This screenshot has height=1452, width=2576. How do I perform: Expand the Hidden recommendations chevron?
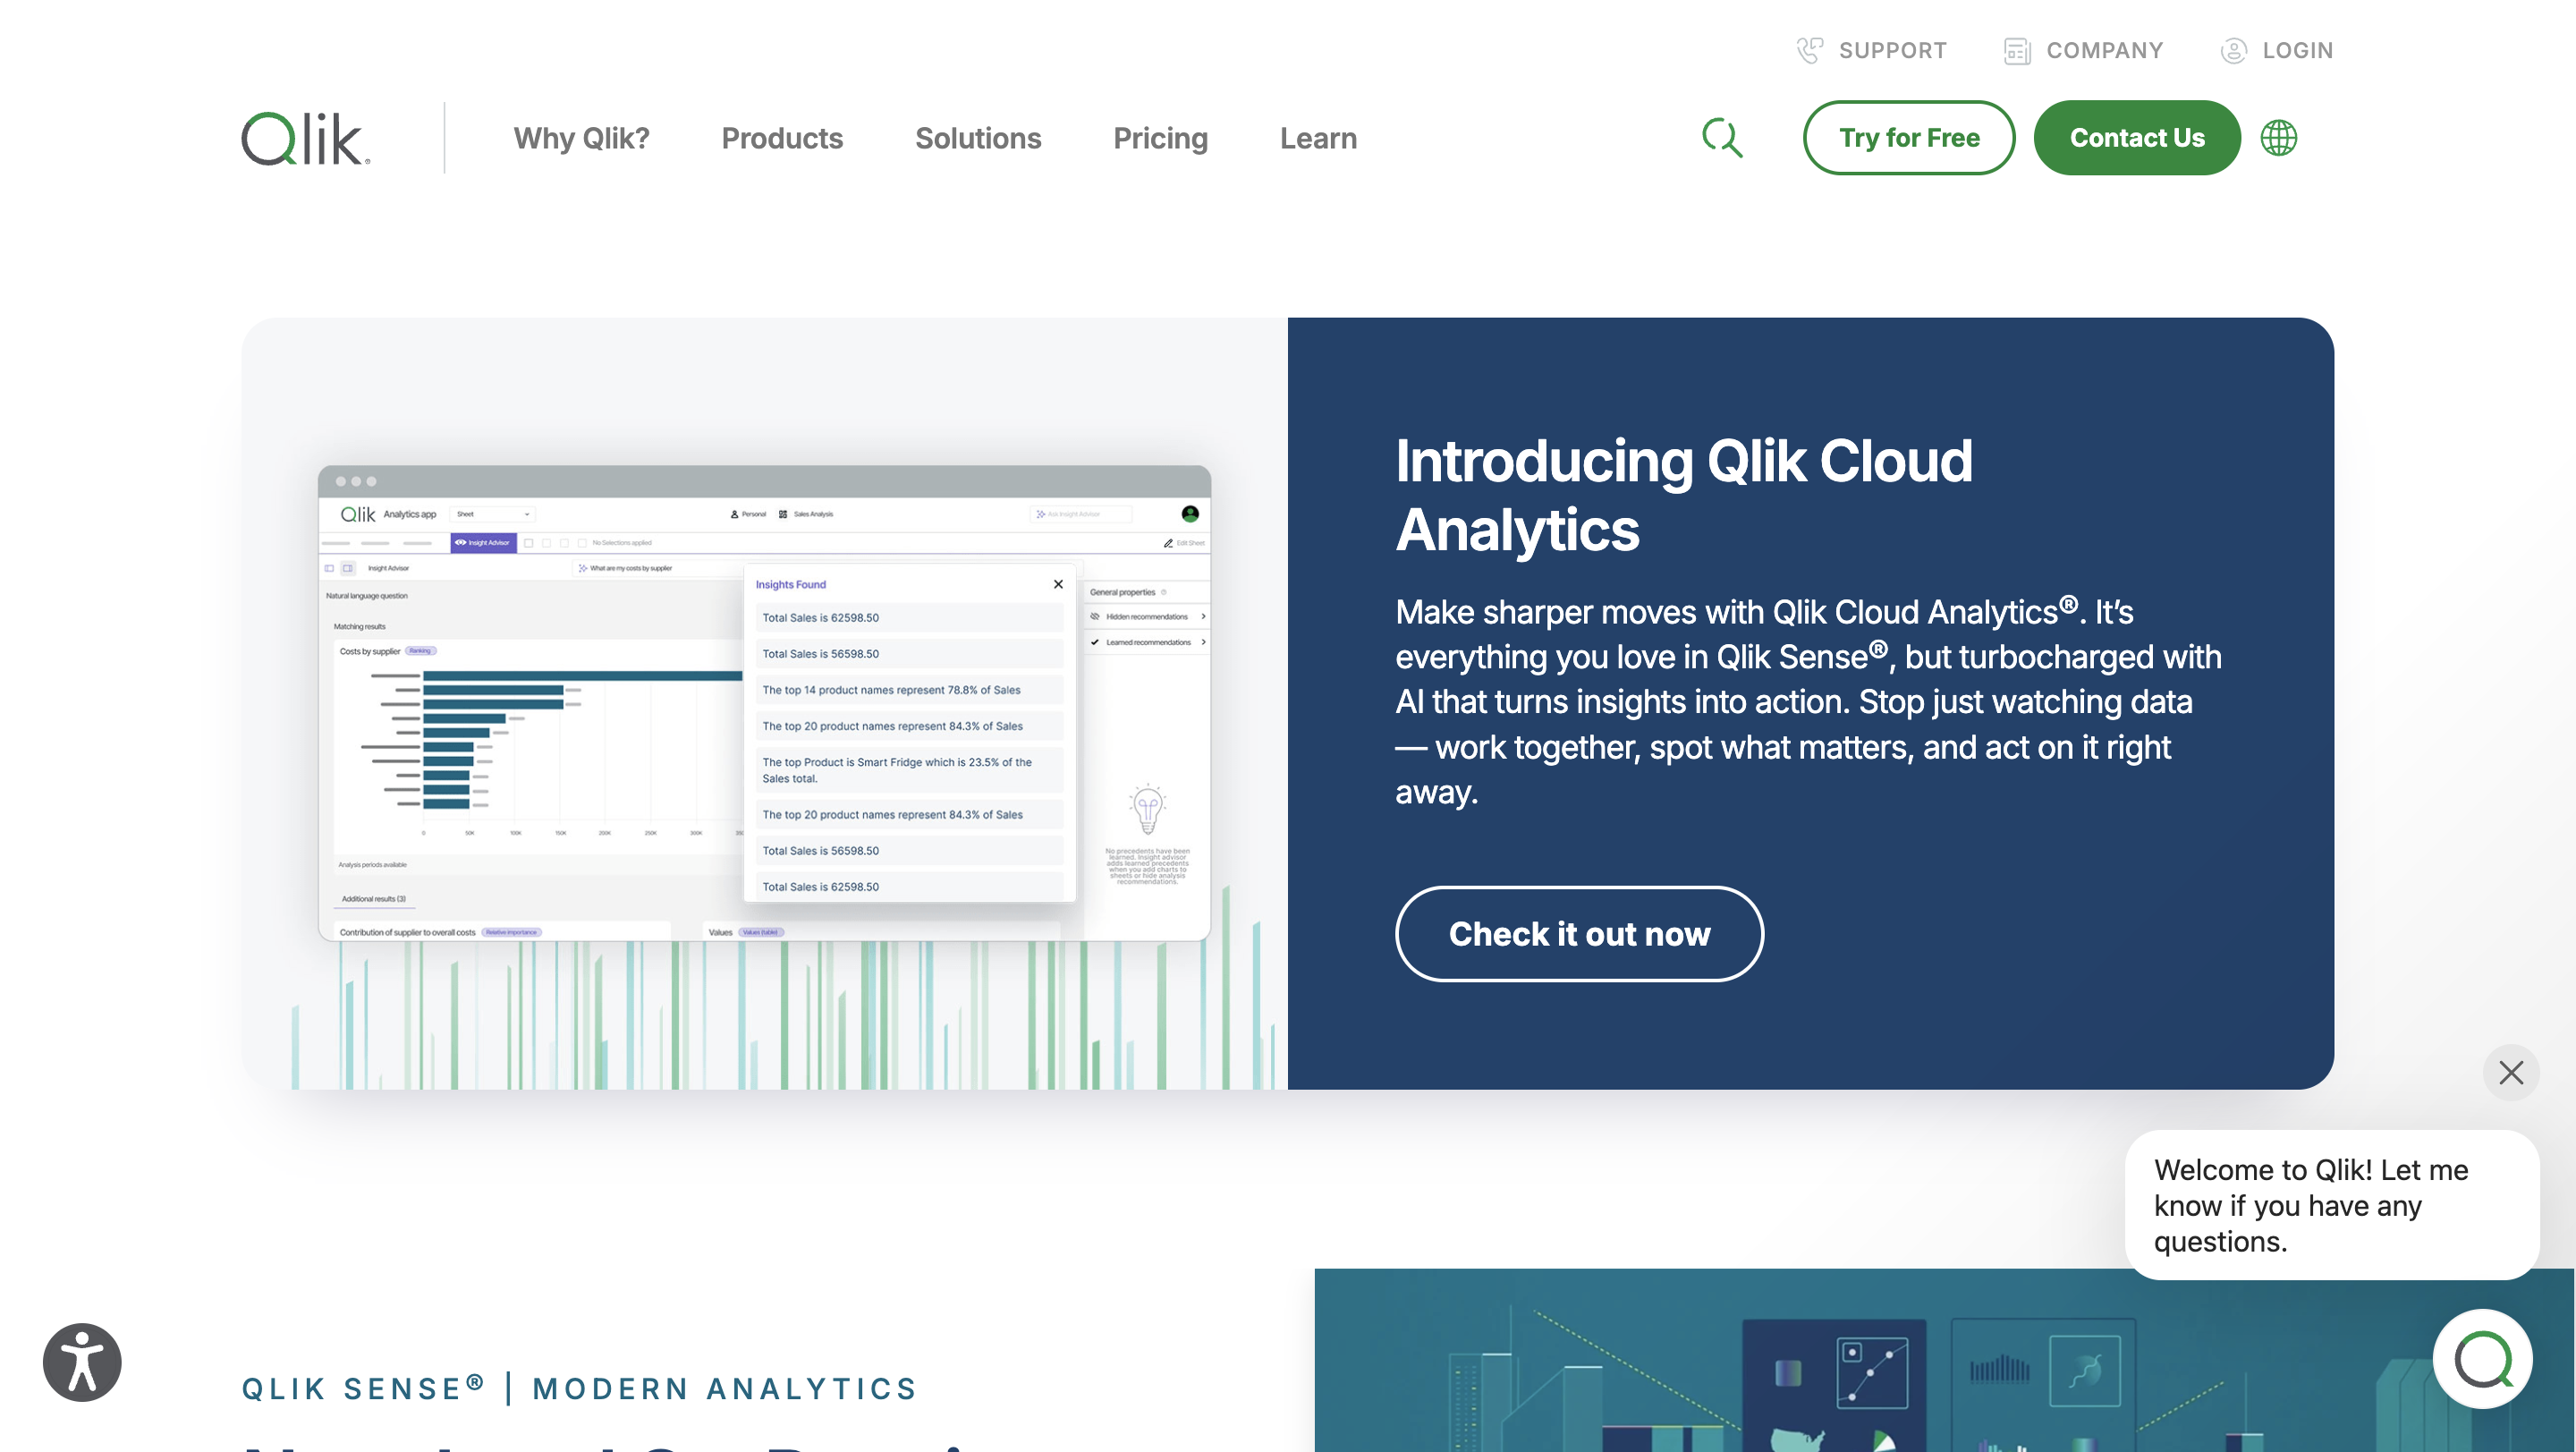pos(1204,617)
